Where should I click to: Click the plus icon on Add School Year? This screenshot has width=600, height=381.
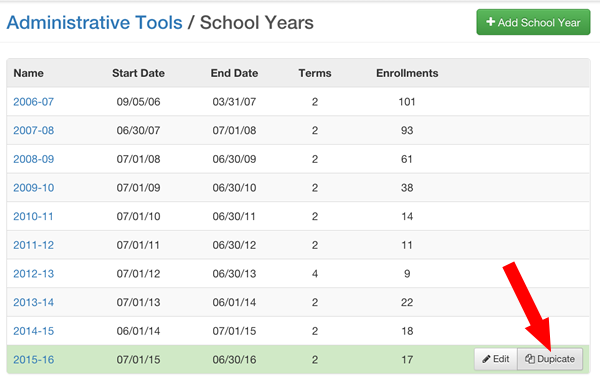coord(491,22)
